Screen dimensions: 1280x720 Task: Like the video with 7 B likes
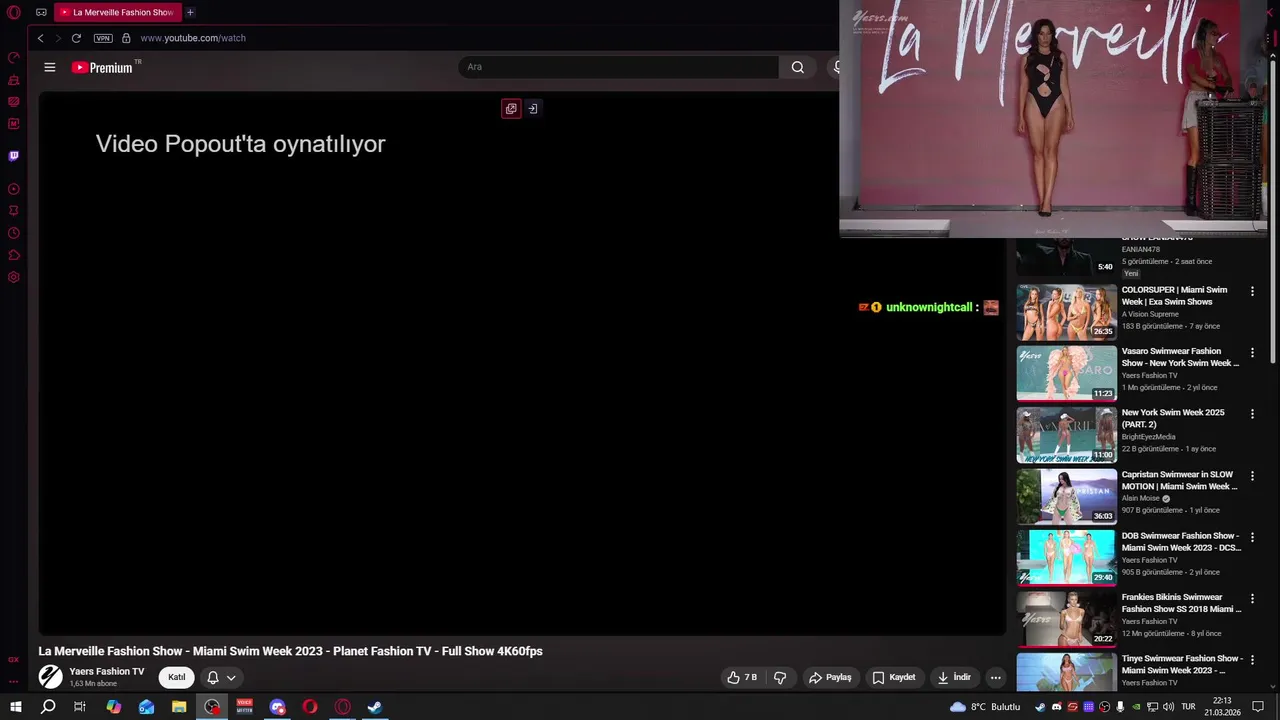click(742, 677)
